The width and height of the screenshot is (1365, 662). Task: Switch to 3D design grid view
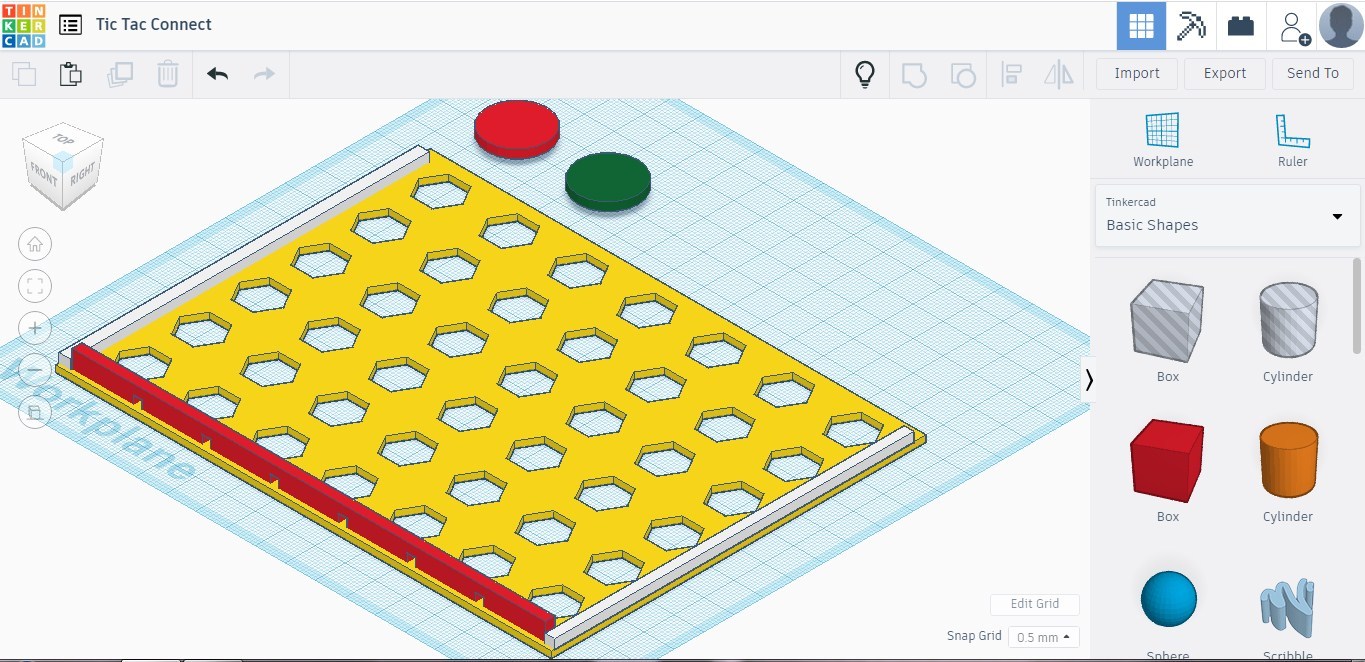click(1141, 26)
